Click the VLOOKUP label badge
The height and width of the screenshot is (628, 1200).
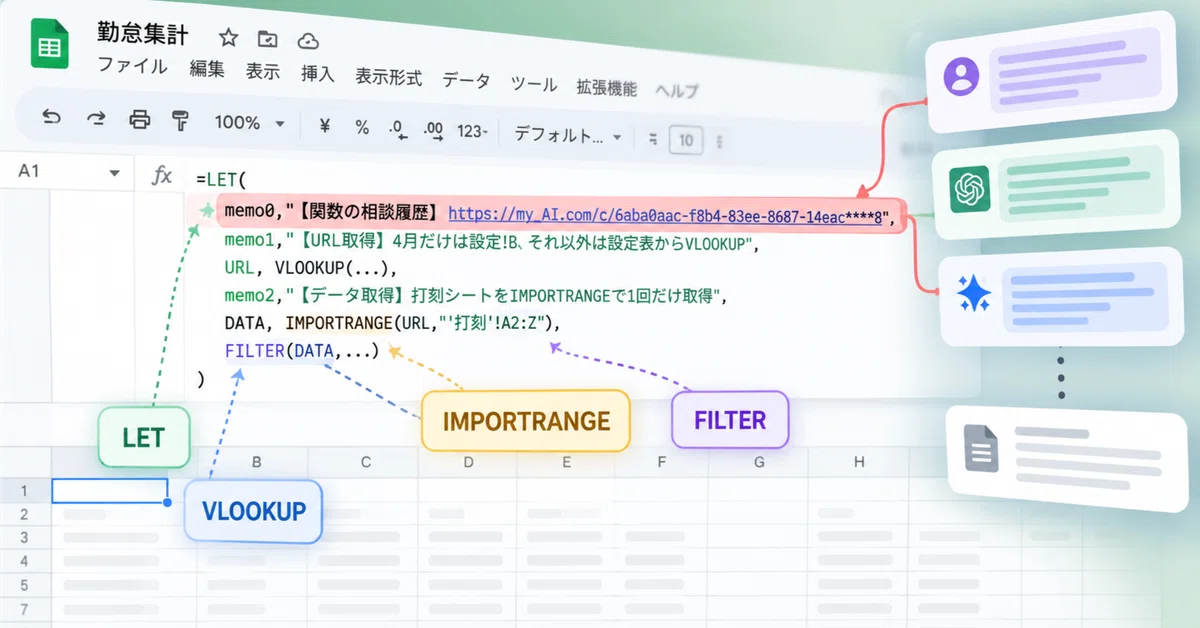[x=254, y=511]
